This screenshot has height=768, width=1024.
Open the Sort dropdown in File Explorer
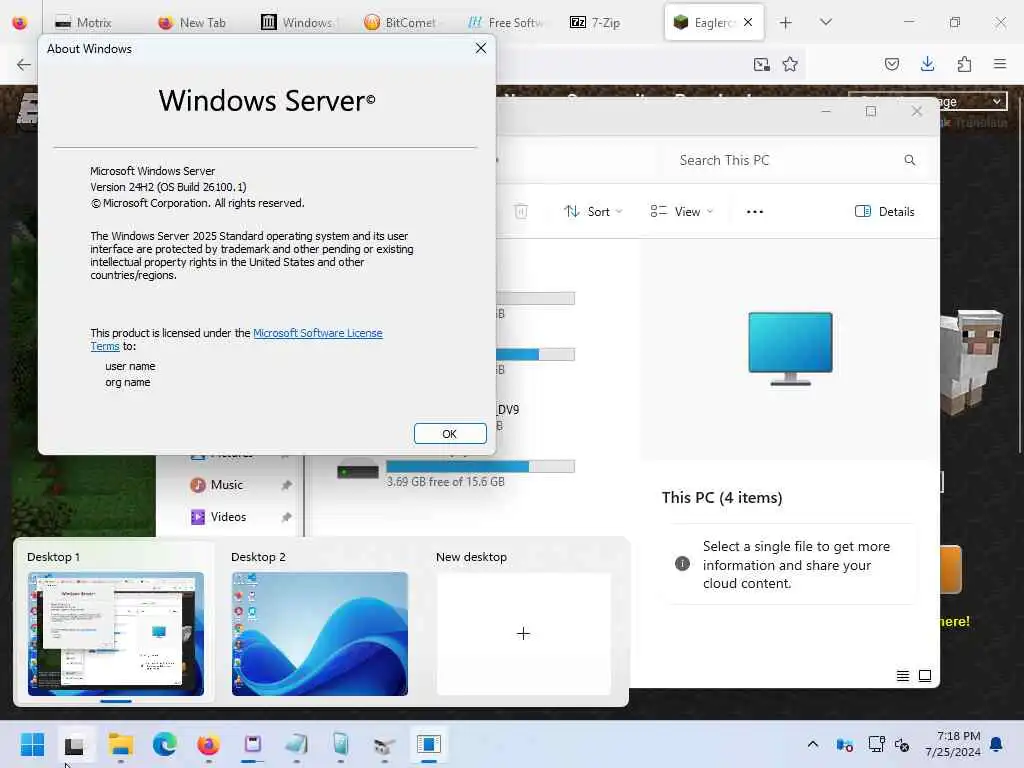593,212
